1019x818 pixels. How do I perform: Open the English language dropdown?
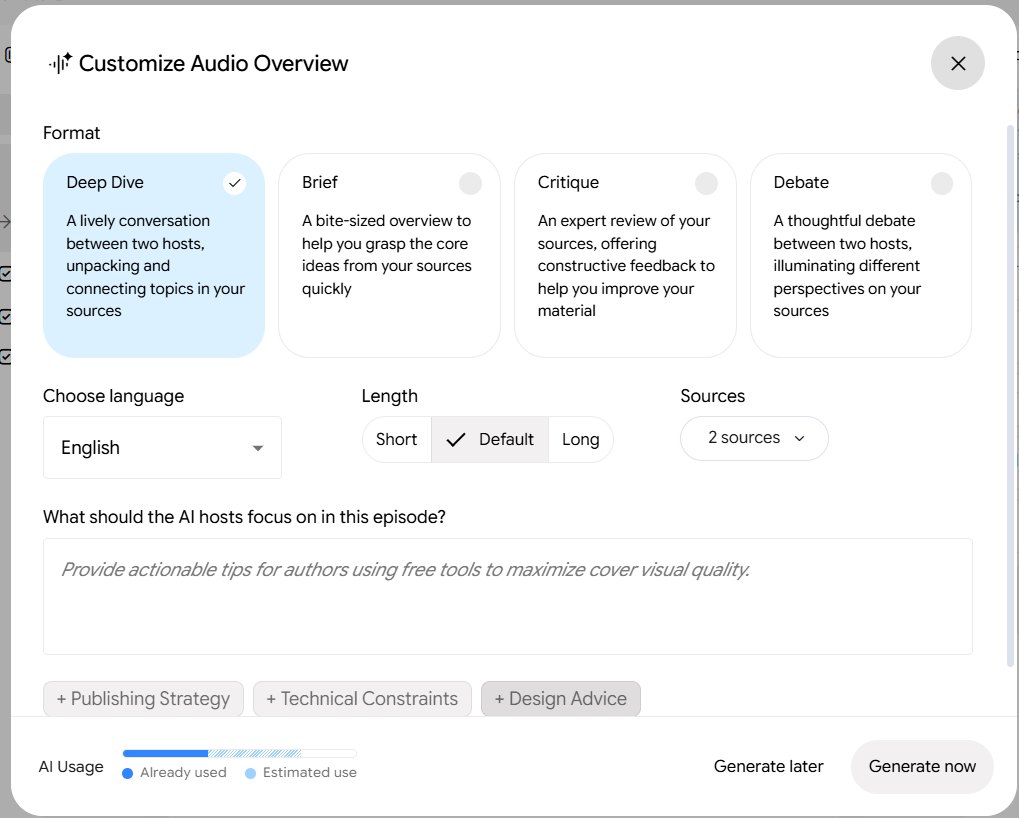[x=162, y=448]
